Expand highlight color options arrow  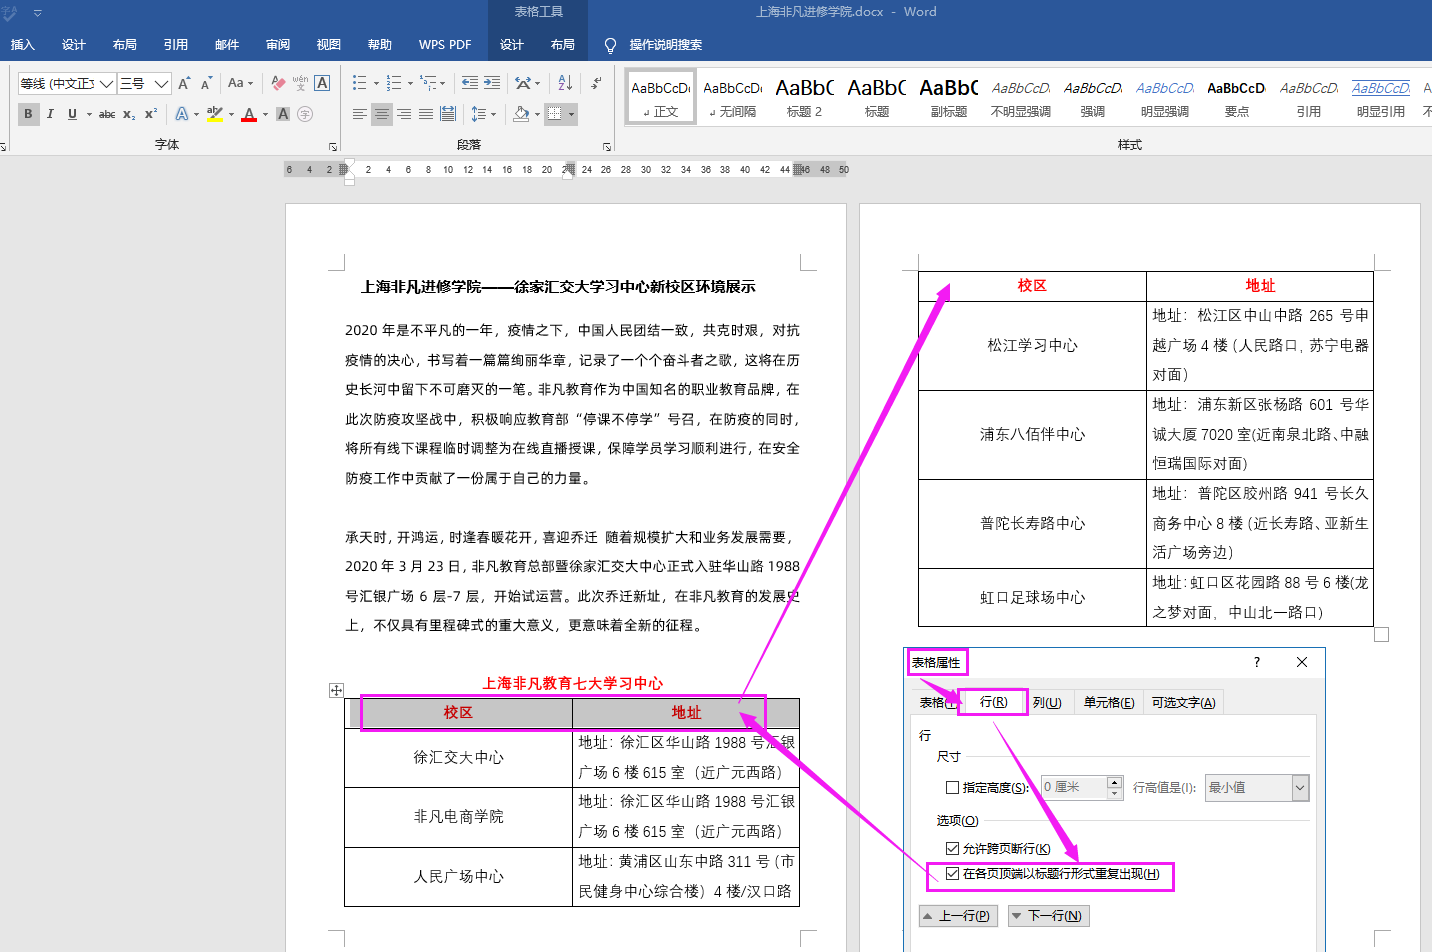click(x=231, y=114)
